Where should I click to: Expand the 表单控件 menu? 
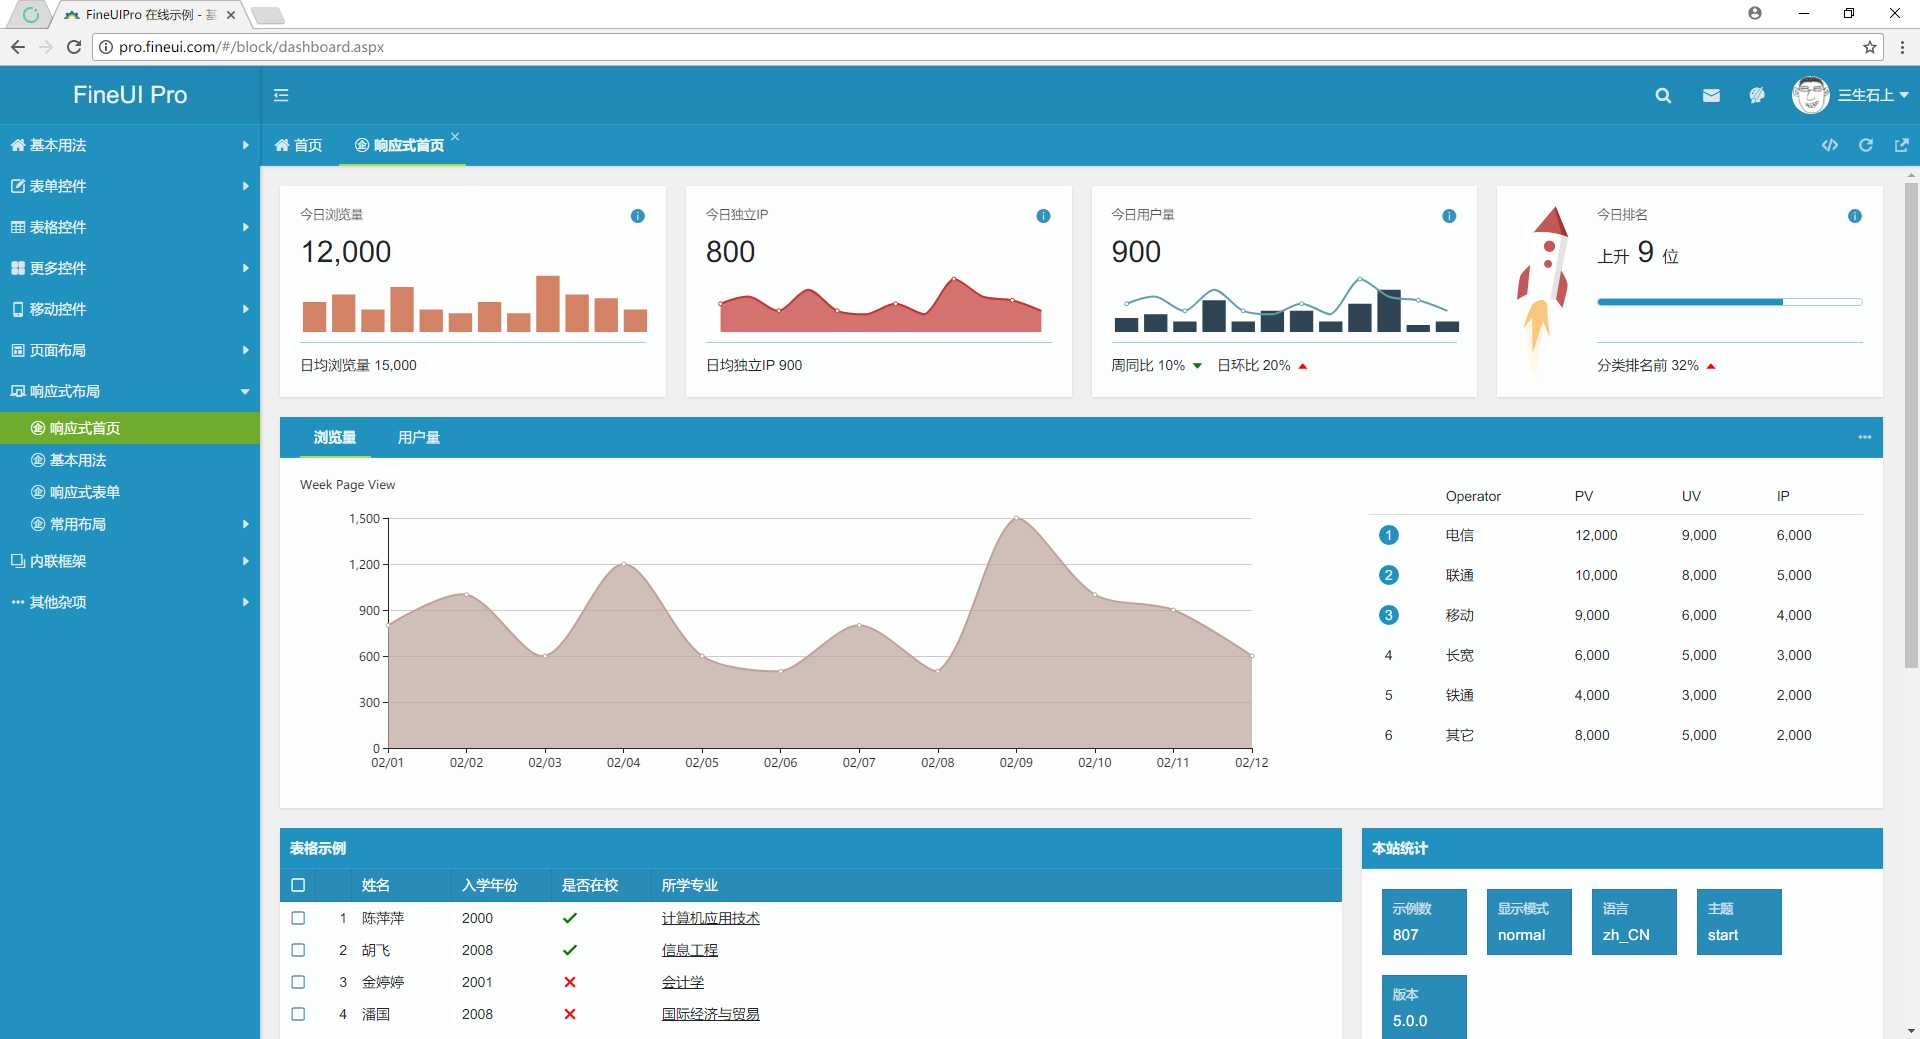click(x=130, y=186)
